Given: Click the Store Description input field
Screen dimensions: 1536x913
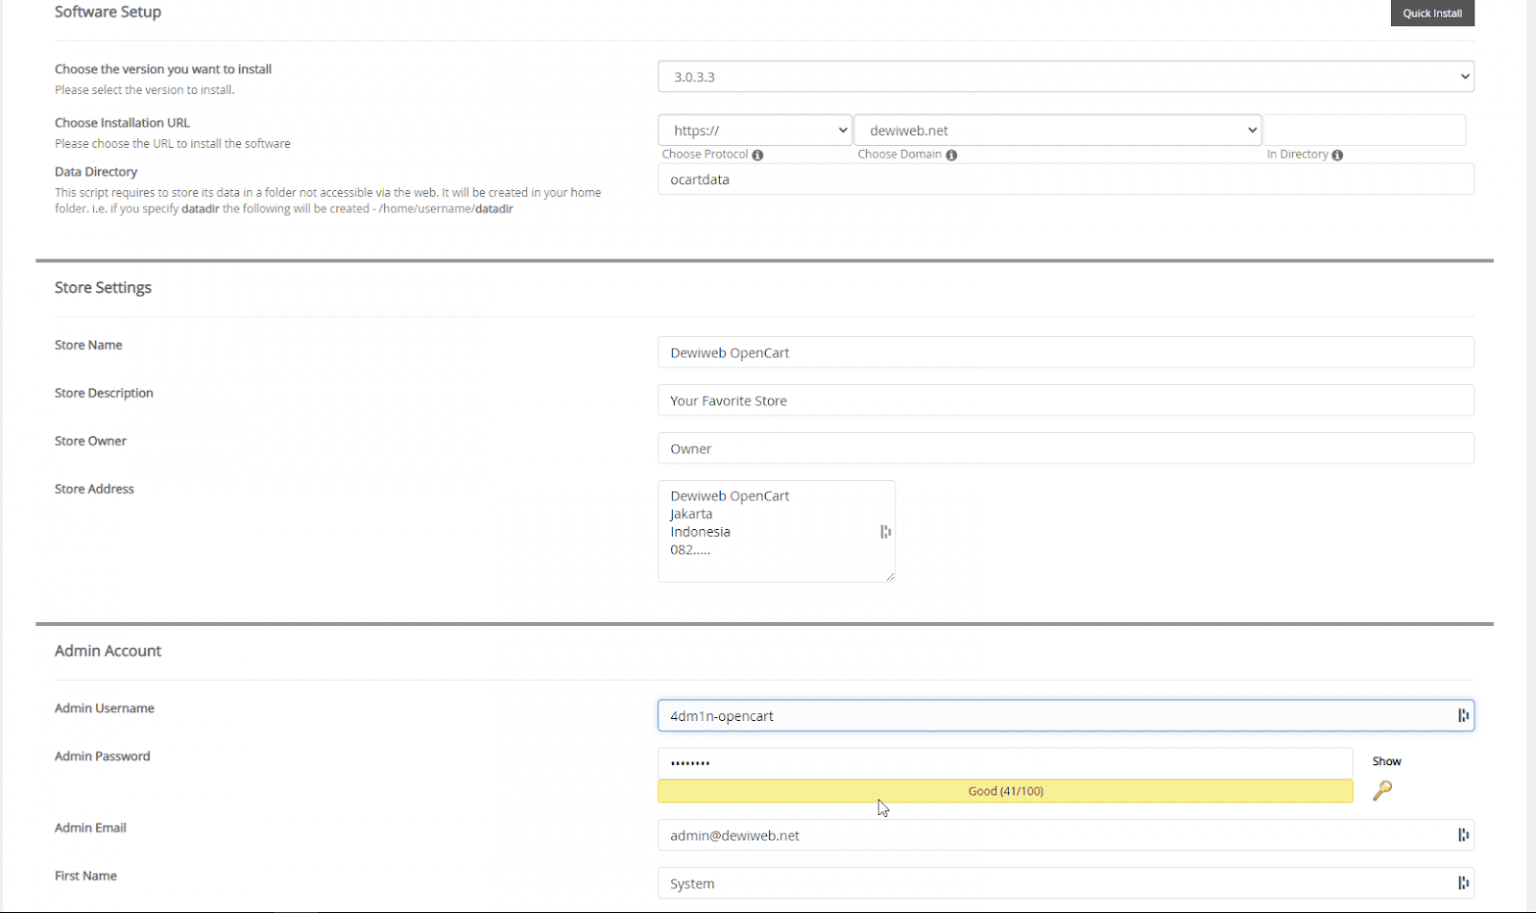Looking at the screenshot, I should tap(1066, 400).
